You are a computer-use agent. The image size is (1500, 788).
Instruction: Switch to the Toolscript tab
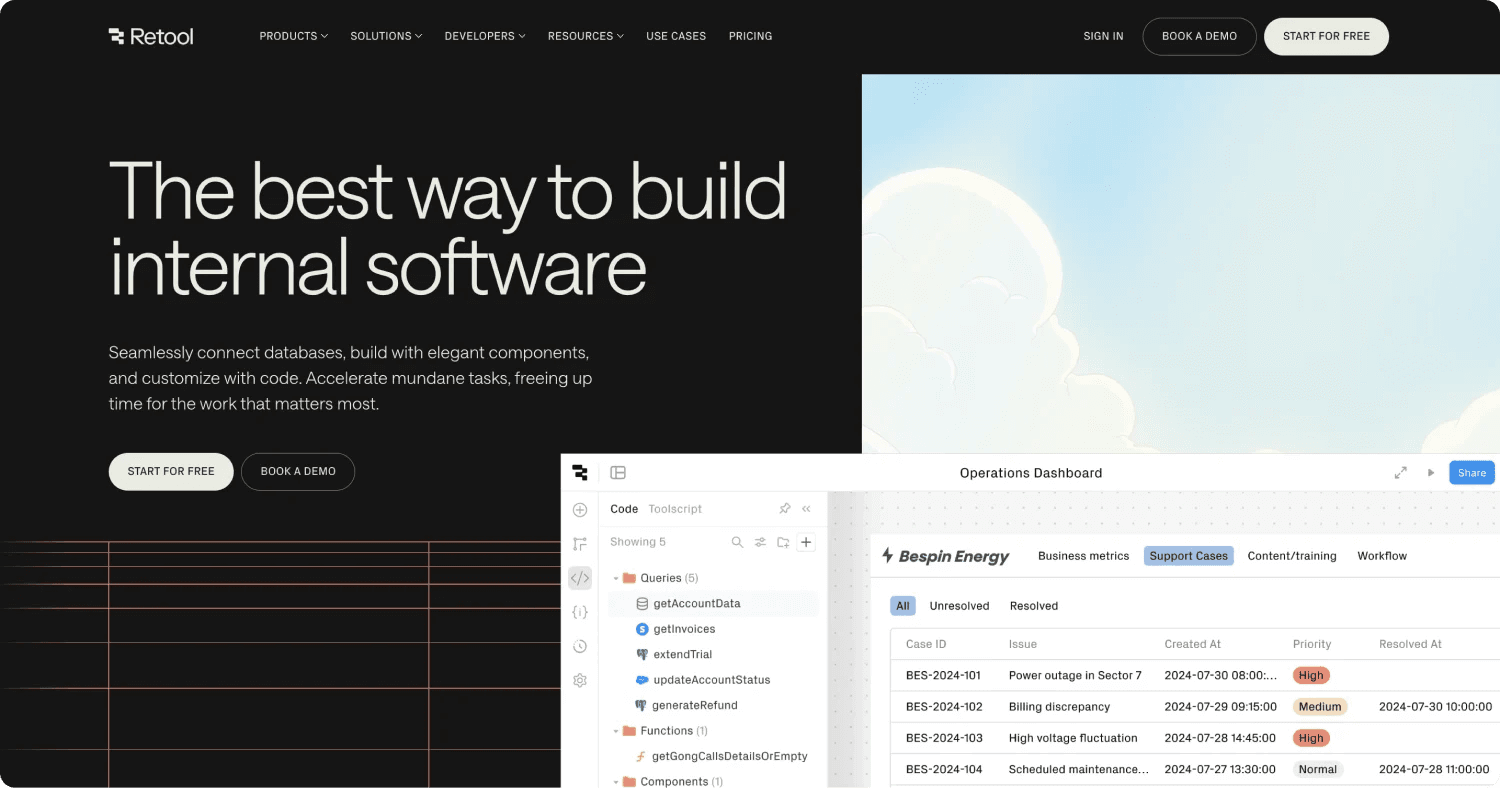[x=675, y=509]
